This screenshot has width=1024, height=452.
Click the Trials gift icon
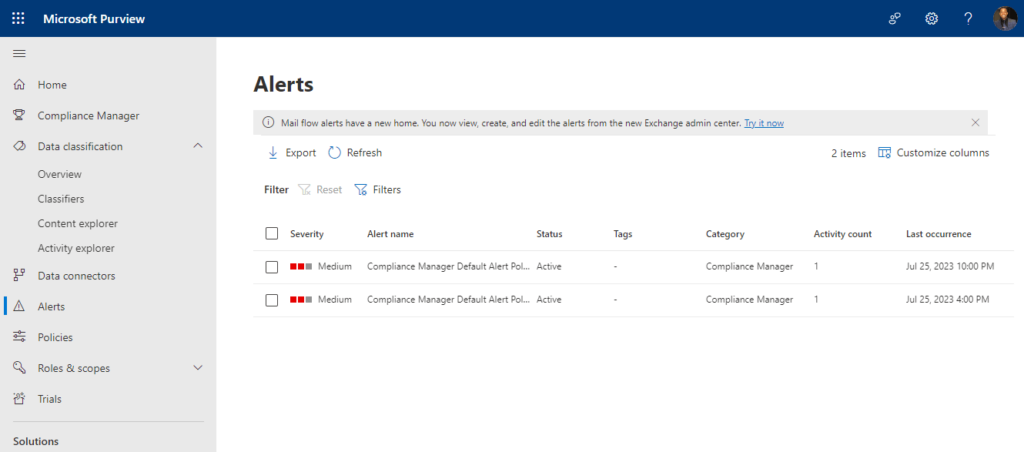(19, 398)
